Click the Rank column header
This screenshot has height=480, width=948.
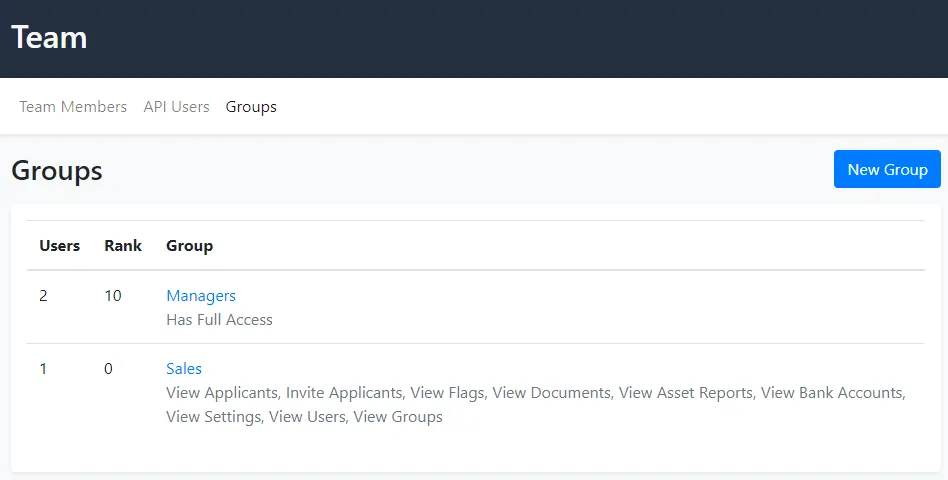click(123, 246)
